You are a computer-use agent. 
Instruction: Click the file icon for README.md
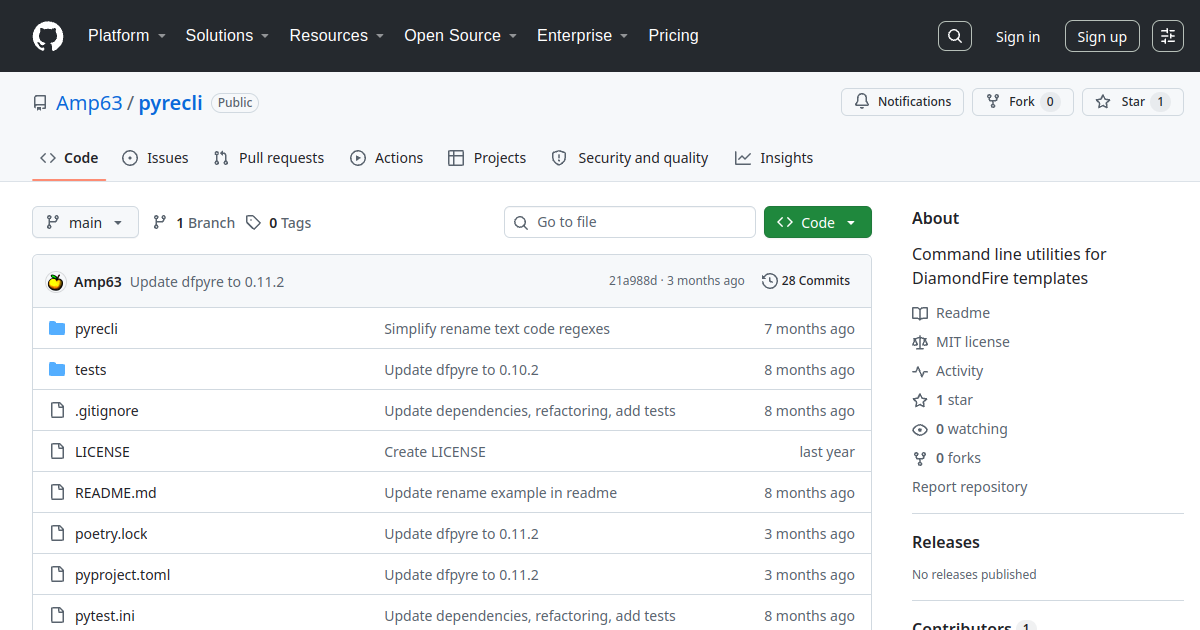[57, 493]
